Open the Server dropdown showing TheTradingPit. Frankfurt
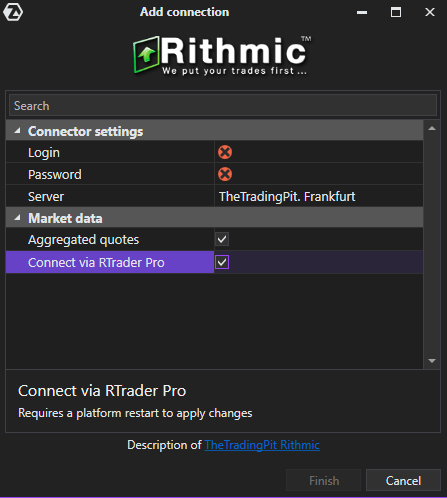 click(319, 196)
